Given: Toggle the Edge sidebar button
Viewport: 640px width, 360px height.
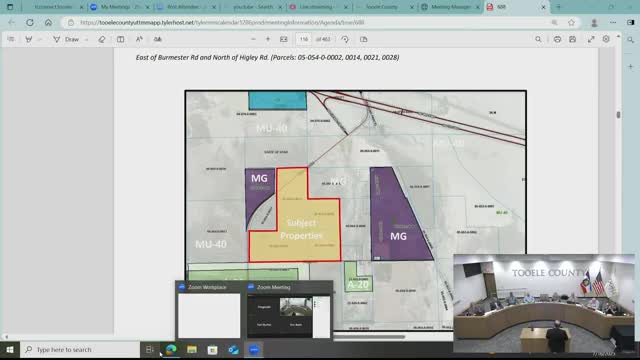Looking at the screenshot, I should (631, 23).
